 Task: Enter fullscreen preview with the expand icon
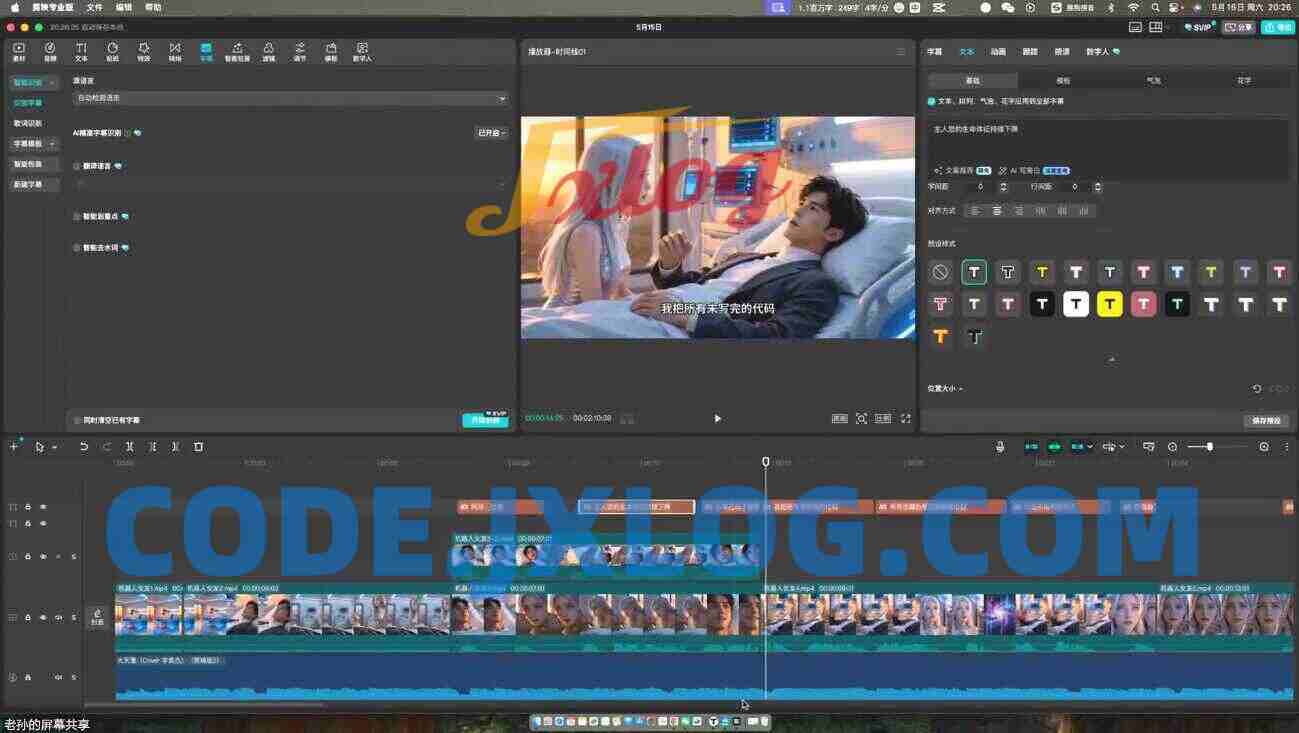pos(906,419)
